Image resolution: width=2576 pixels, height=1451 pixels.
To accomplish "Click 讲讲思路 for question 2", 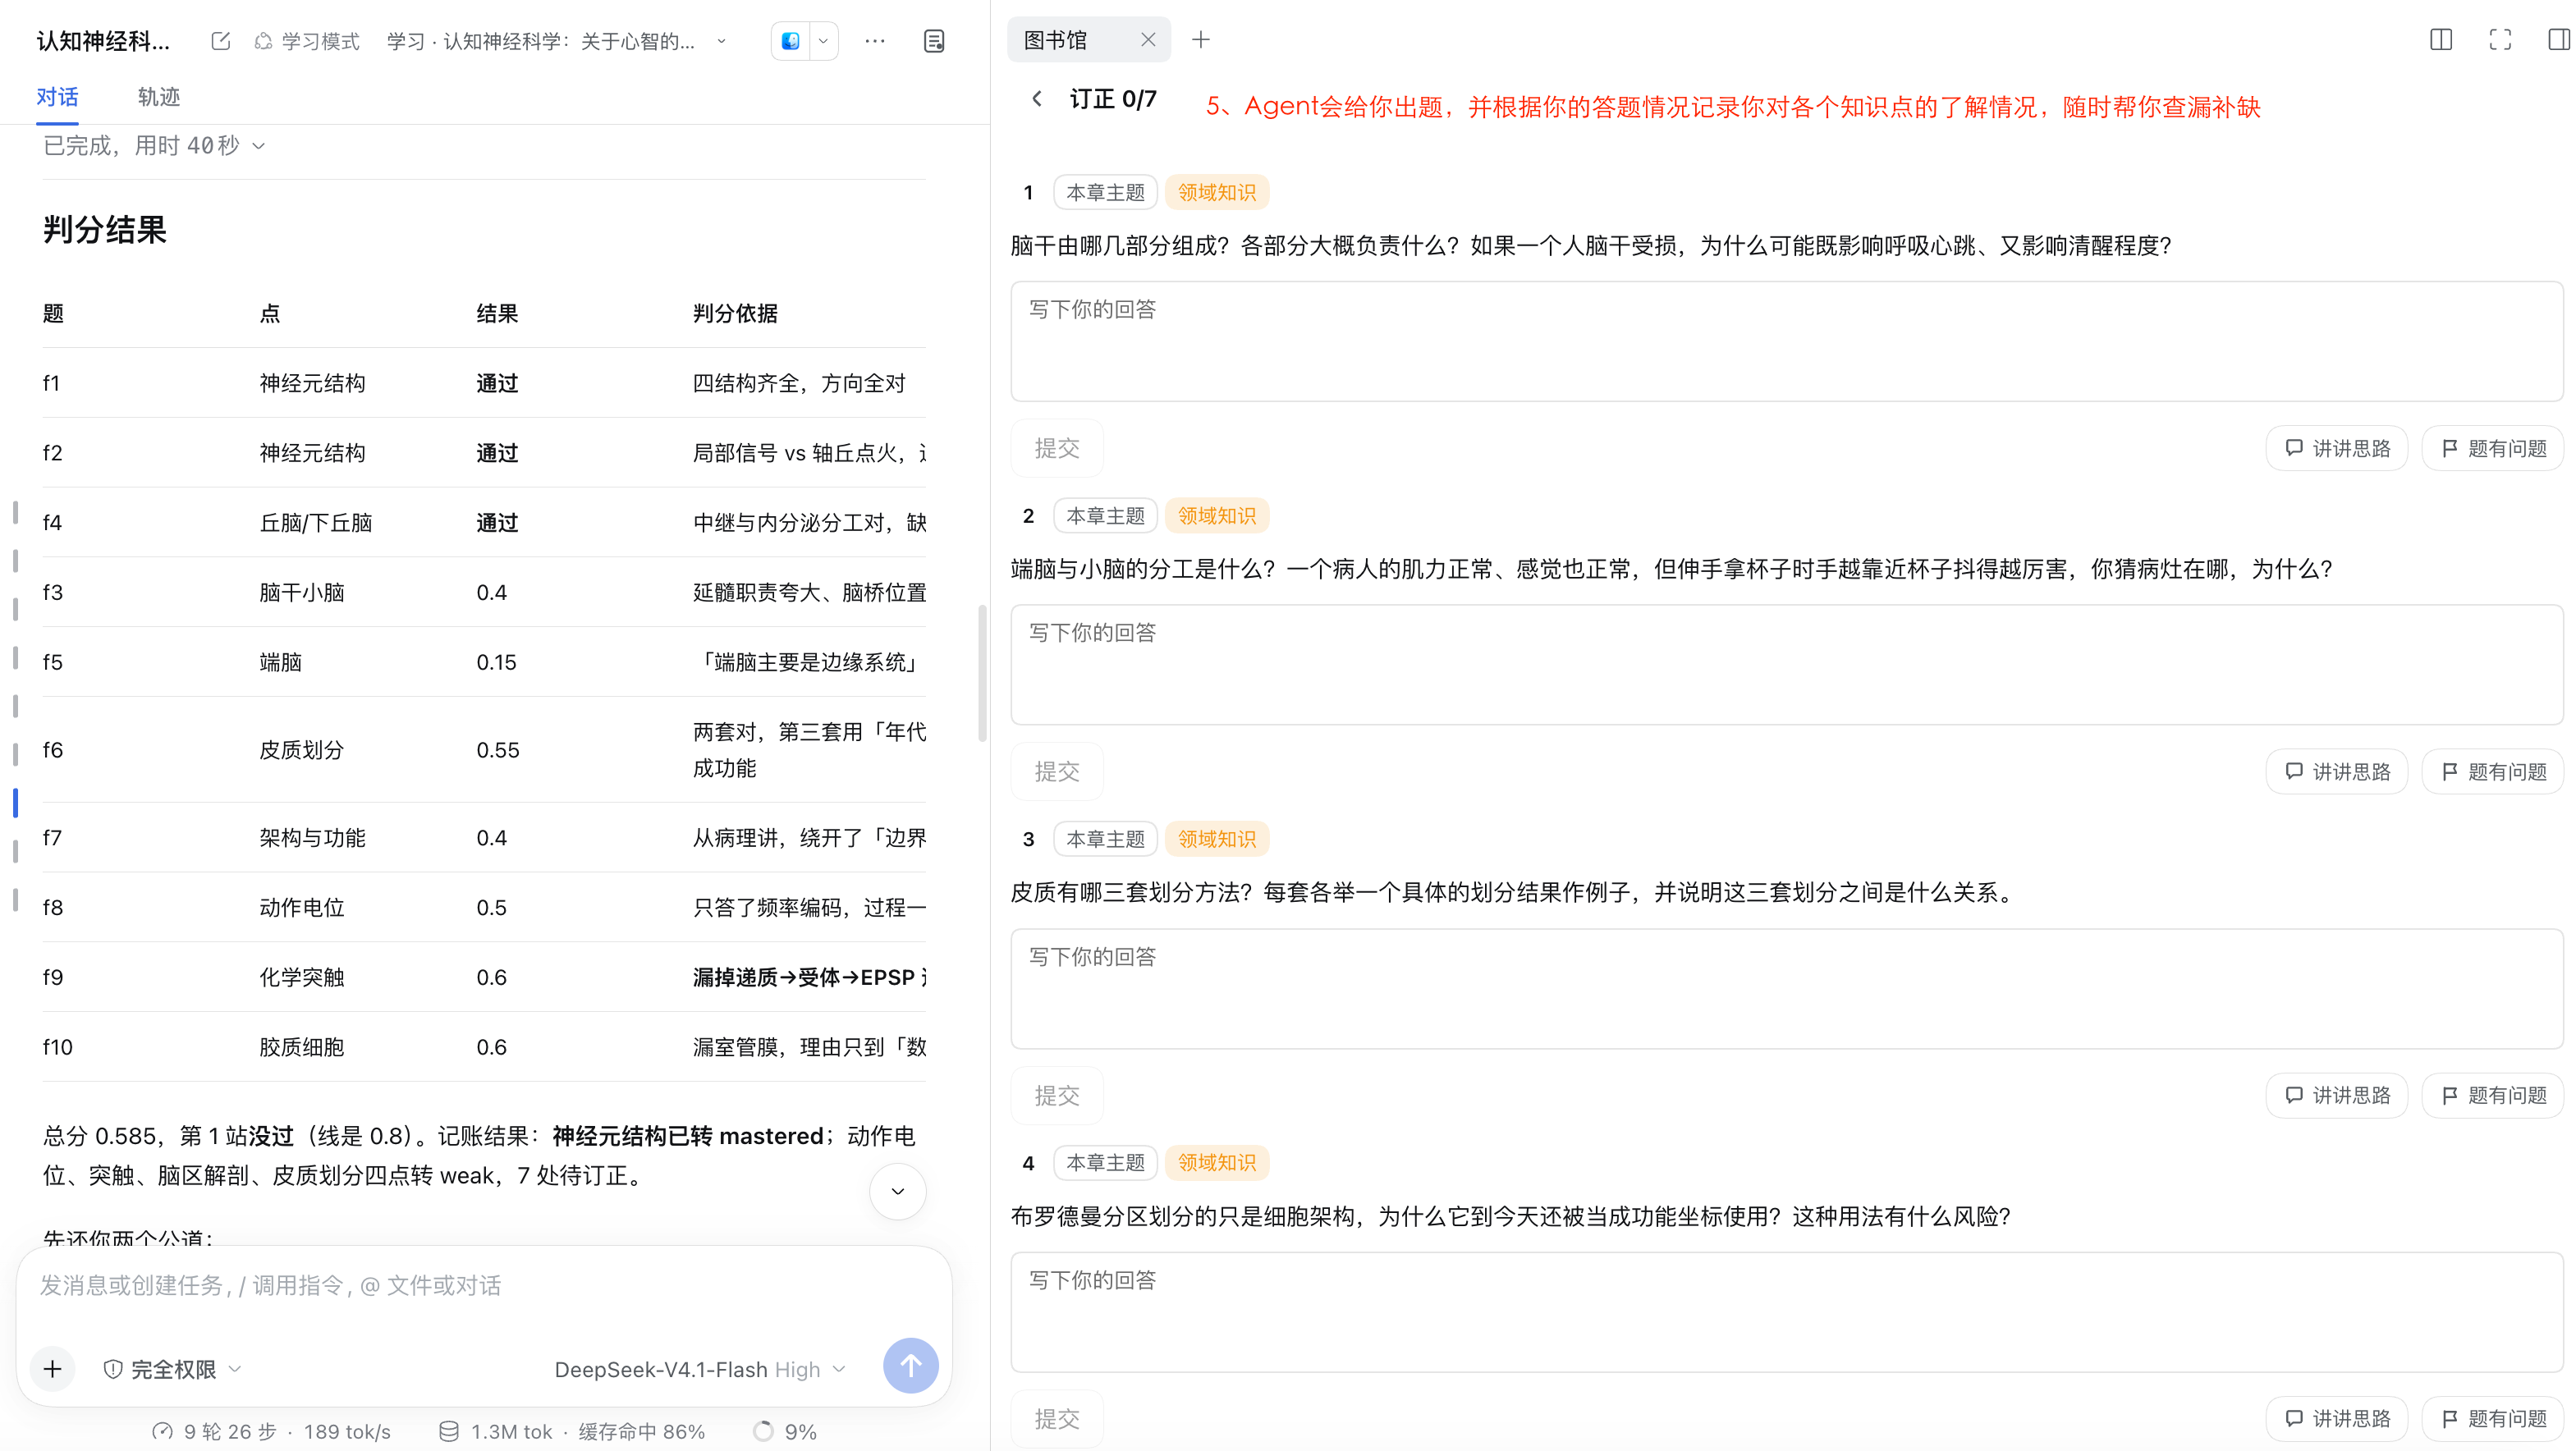I will point(2337,772).
